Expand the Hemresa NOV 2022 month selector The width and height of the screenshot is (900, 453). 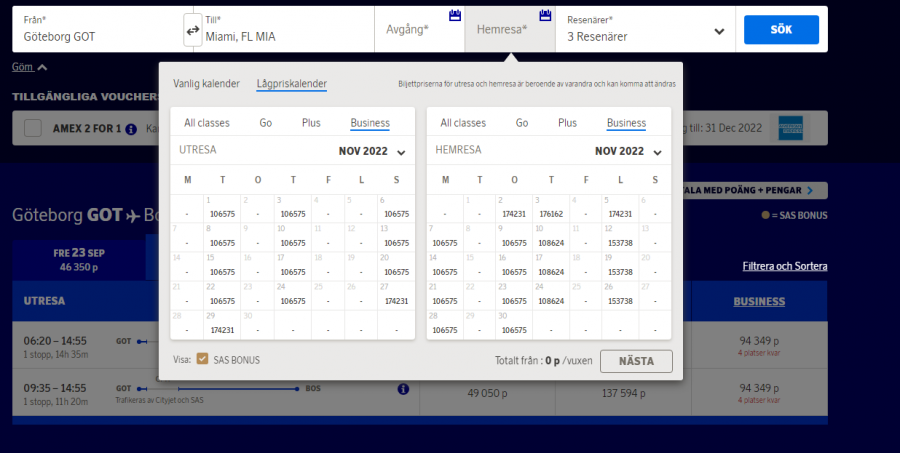pyautogui.click(x=657, y=152)
